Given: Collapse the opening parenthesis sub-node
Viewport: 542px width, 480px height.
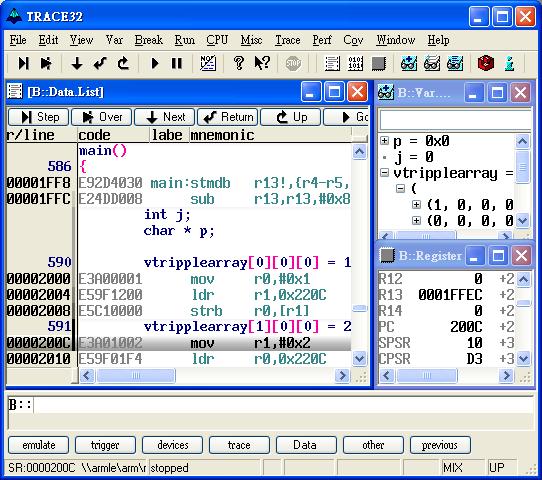Looking at the screenshot, I should pyautogui.click(x=400, y=188).
